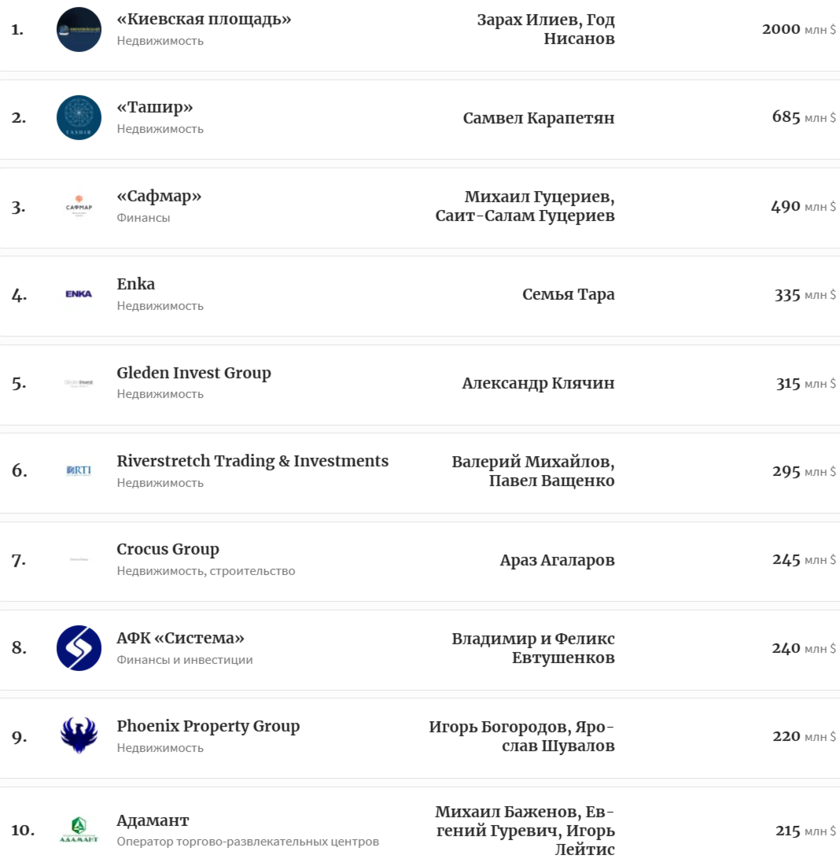Click the АФК «Система» blue logo
The width and height of the screenshot is (840, 866).
[79, 648]
